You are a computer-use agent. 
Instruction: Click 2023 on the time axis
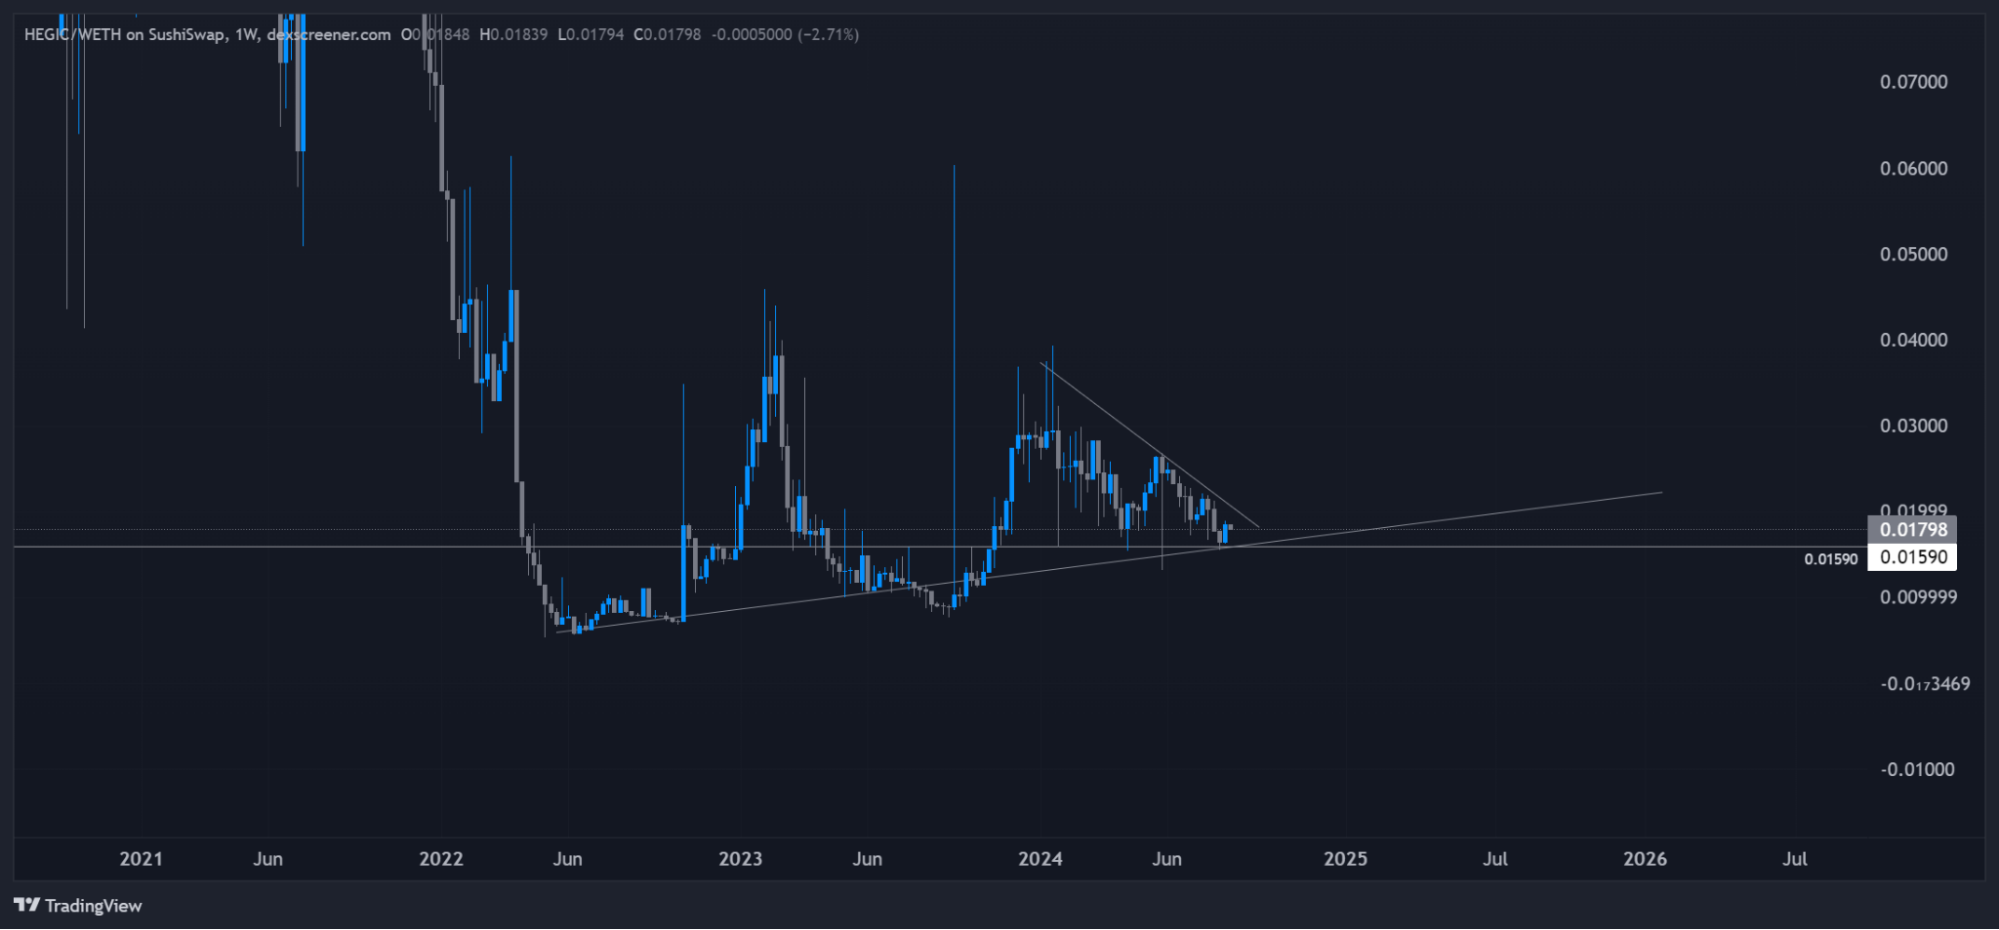coord(740,859)
